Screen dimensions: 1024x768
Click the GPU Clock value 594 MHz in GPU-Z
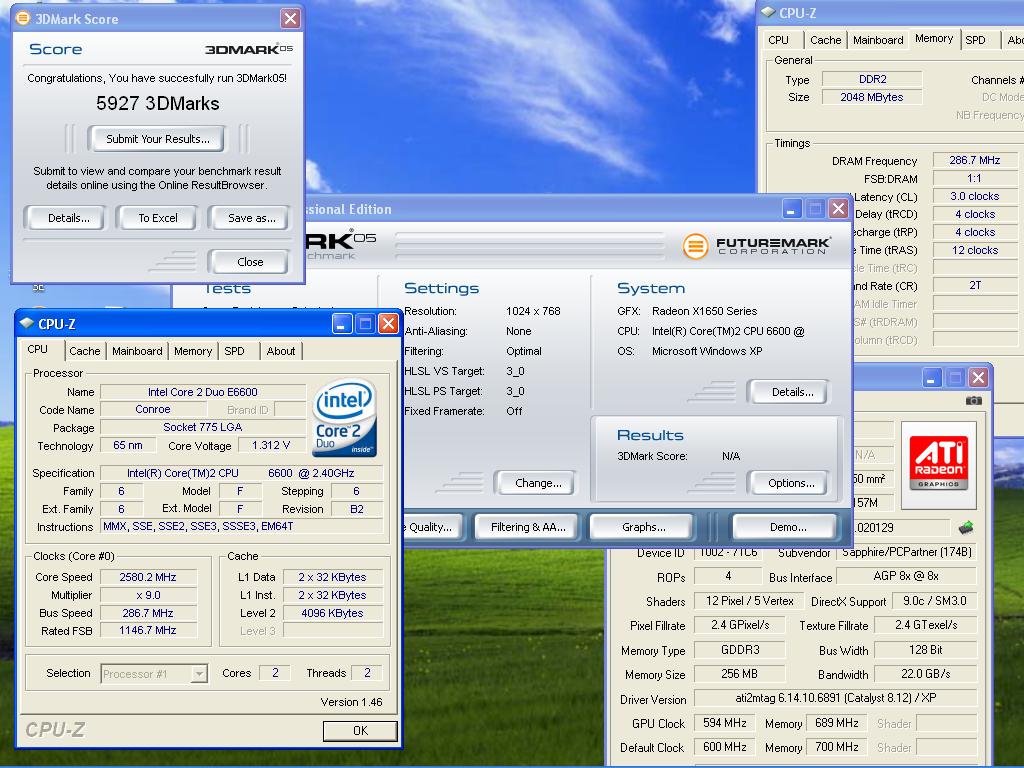click(724, 723)
